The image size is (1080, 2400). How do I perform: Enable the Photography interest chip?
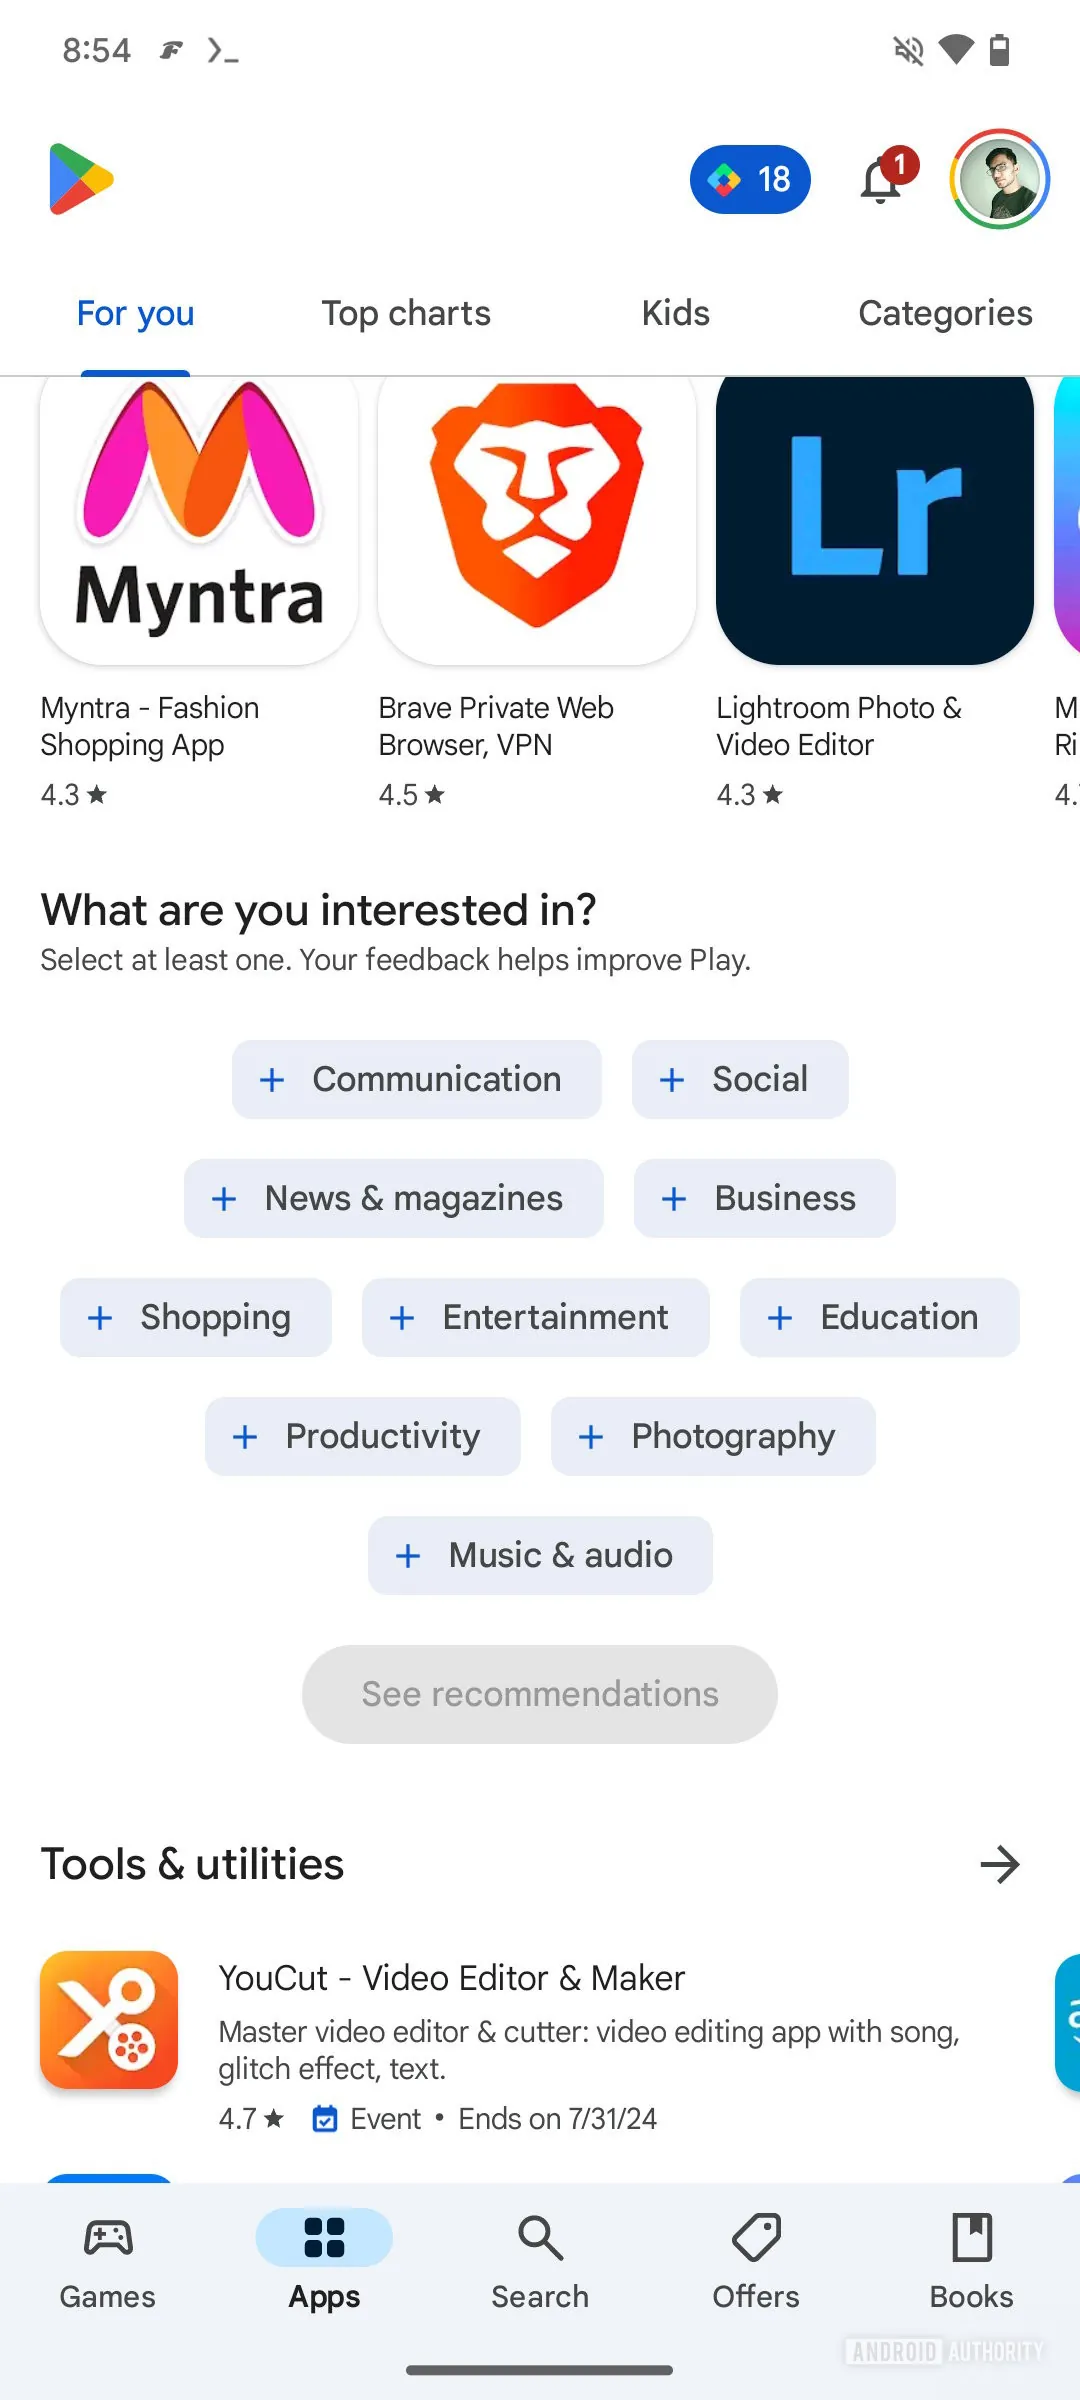pos(713,1437)
